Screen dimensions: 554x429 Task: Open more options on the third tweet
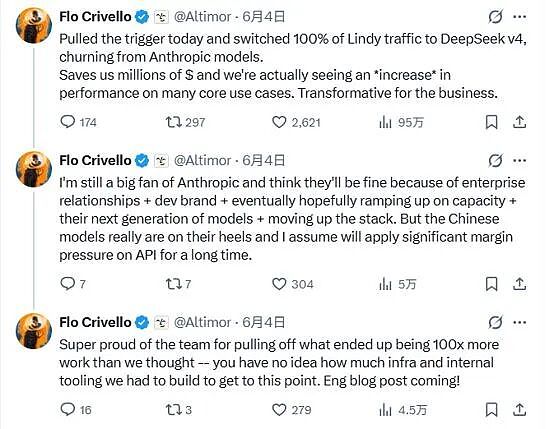(519, 322)
